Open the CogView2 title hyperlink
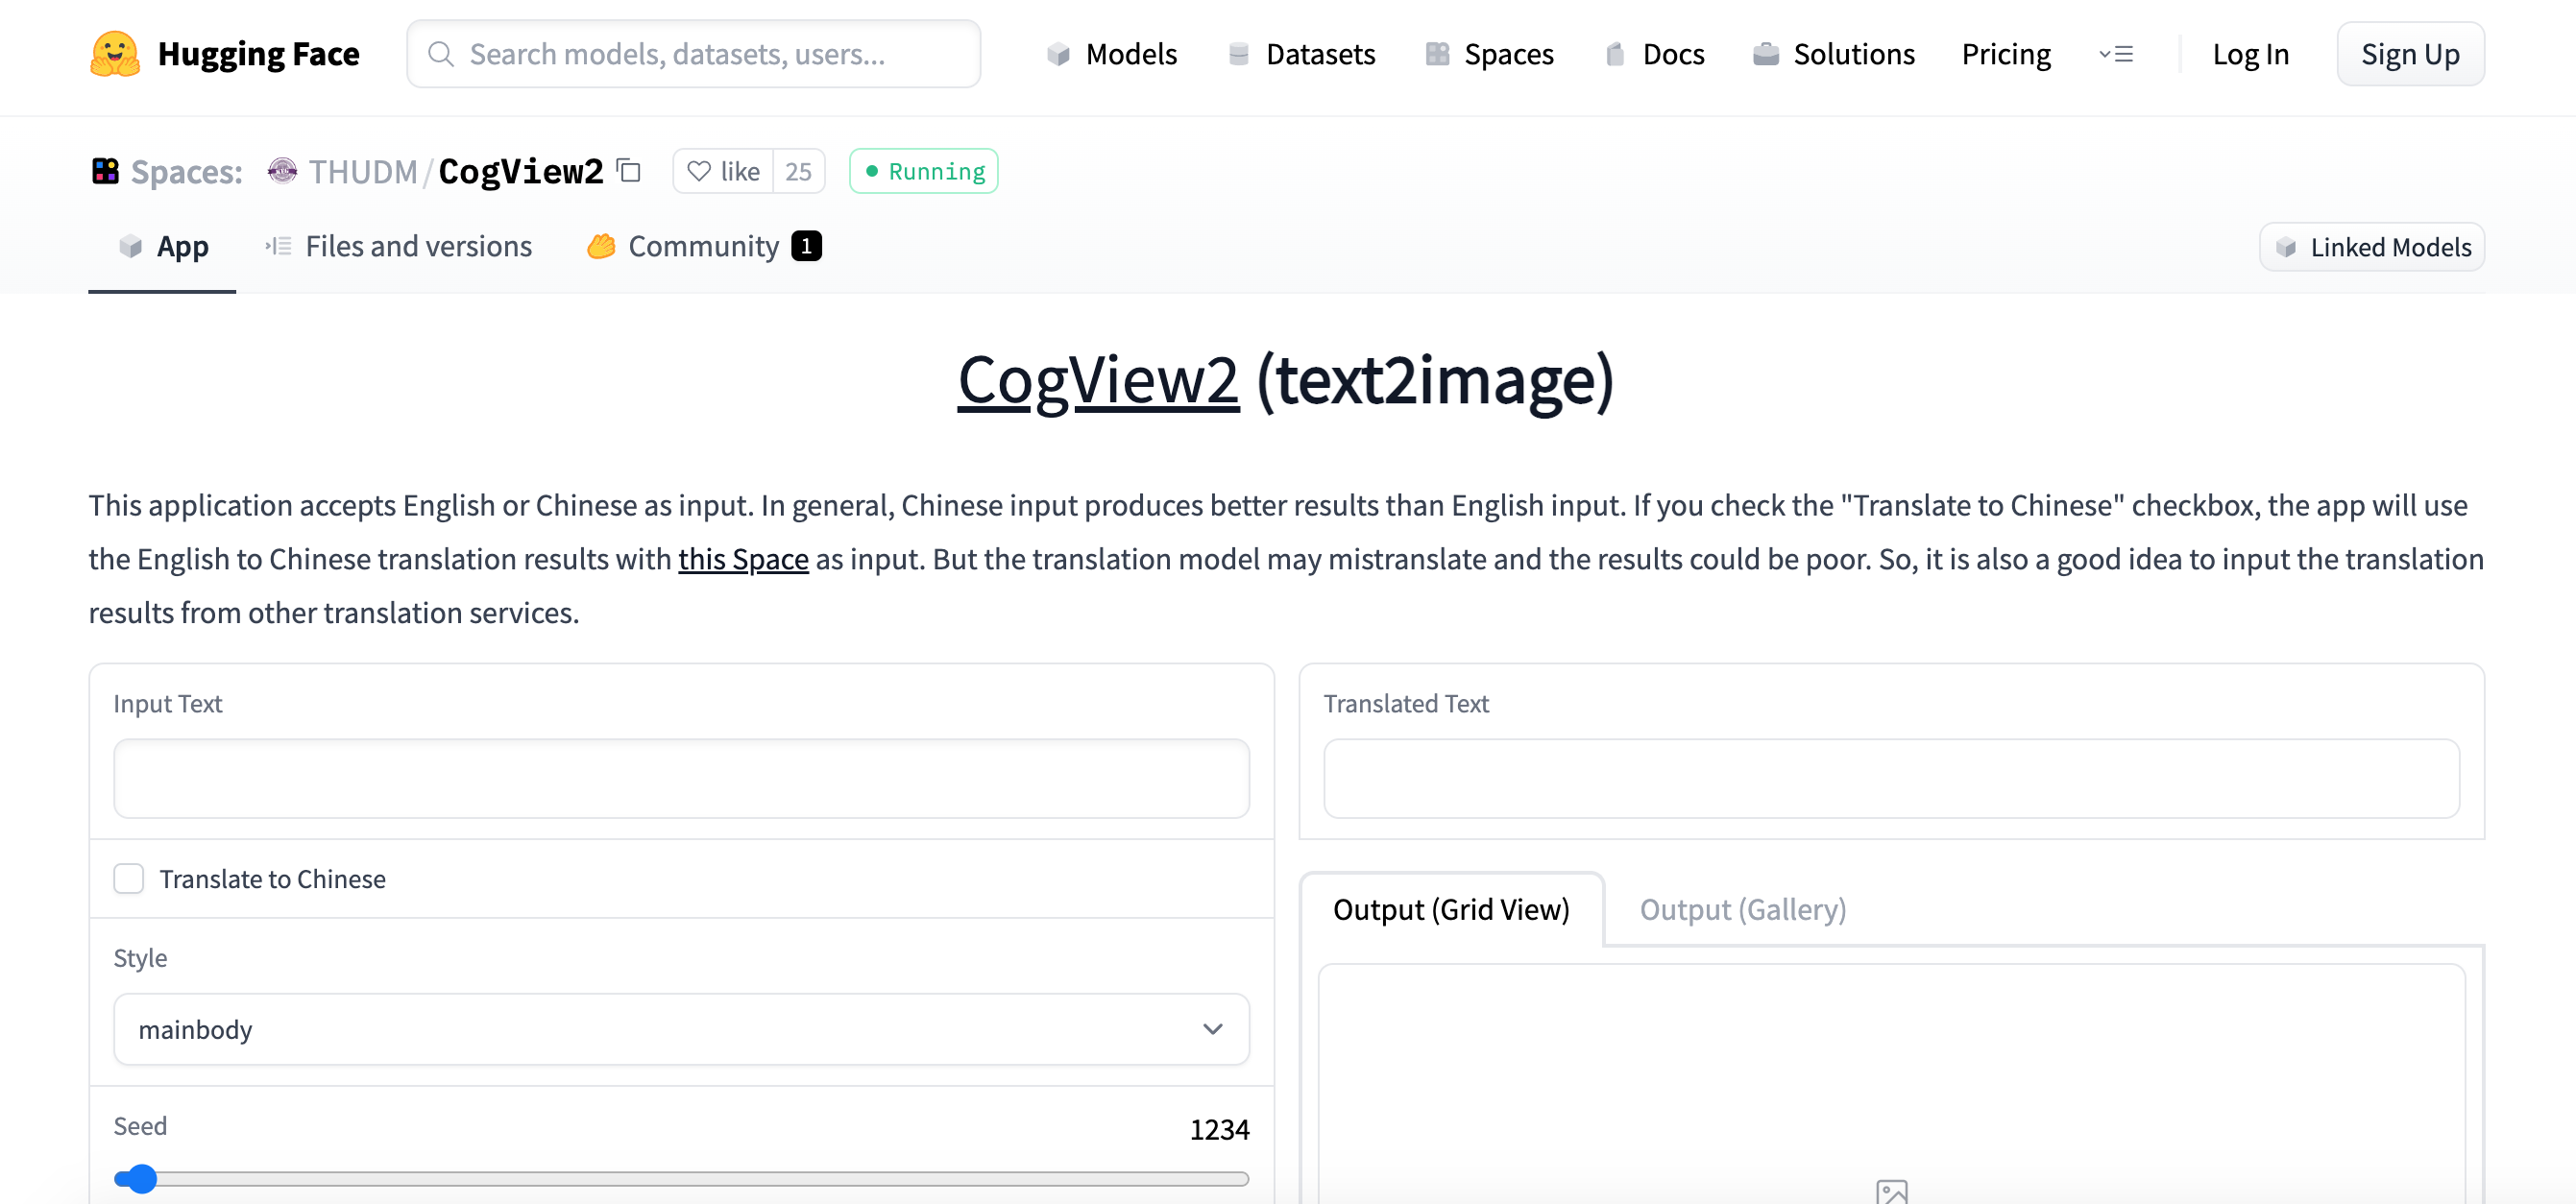 click(x=1098, y=380)
